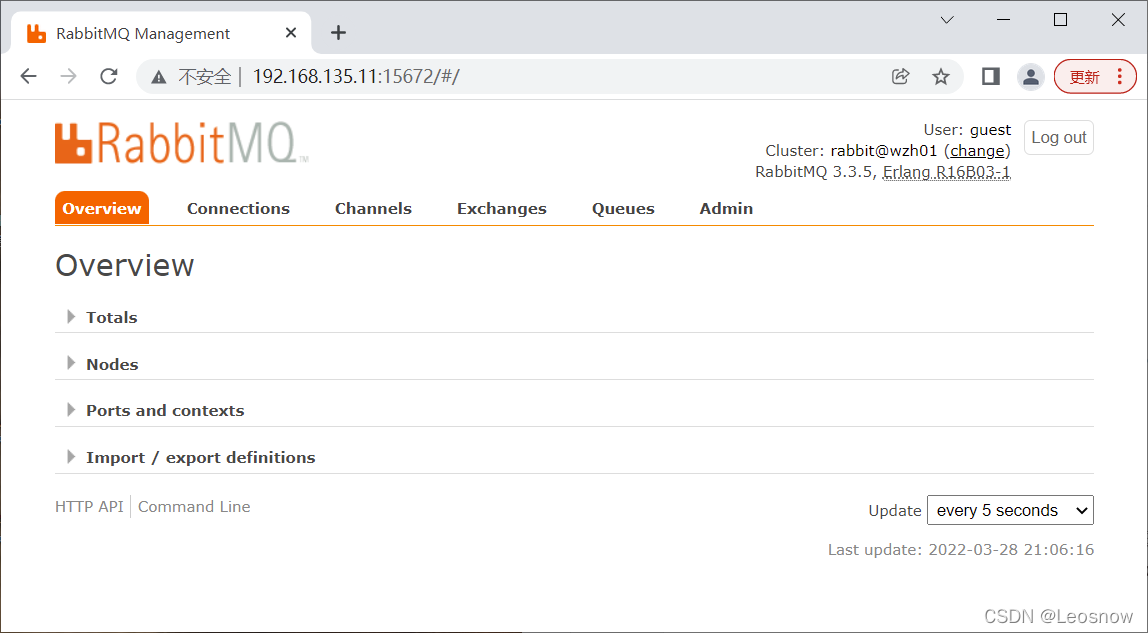This screenshot has height=633, width=1148.
Task: Open the Chrome profile avatar icon
Action: (x=1031, y=76)
